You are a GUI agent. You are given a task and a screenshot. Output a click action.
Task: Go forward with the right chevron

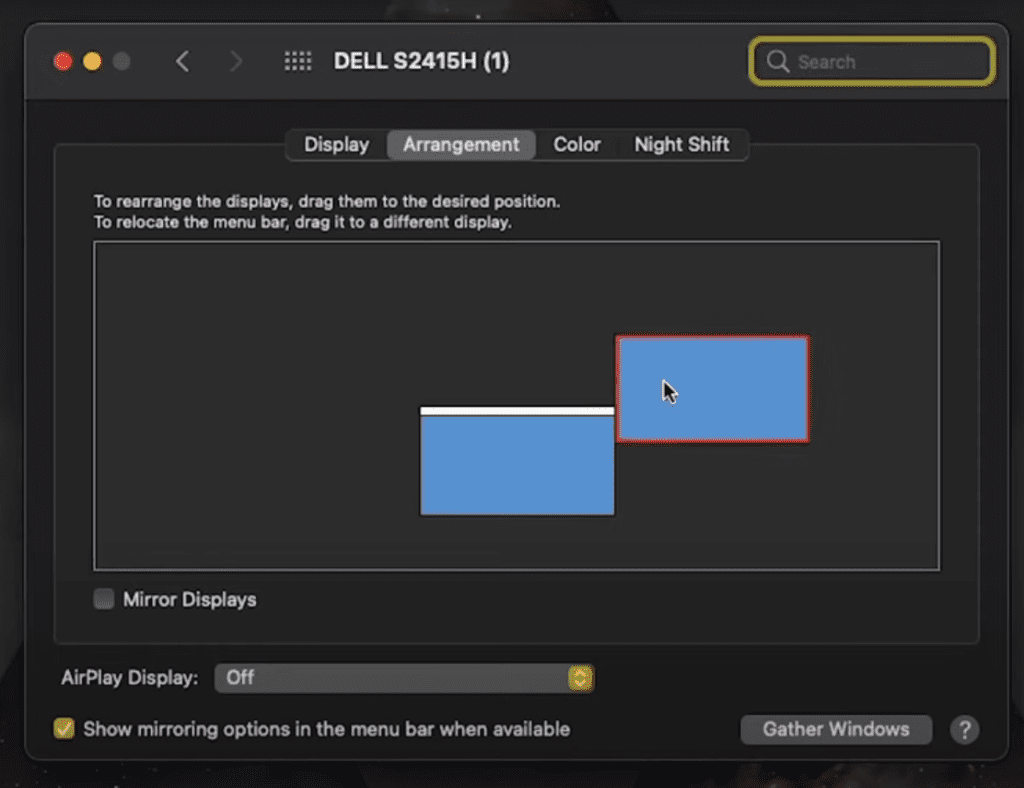tap(236, 61)
